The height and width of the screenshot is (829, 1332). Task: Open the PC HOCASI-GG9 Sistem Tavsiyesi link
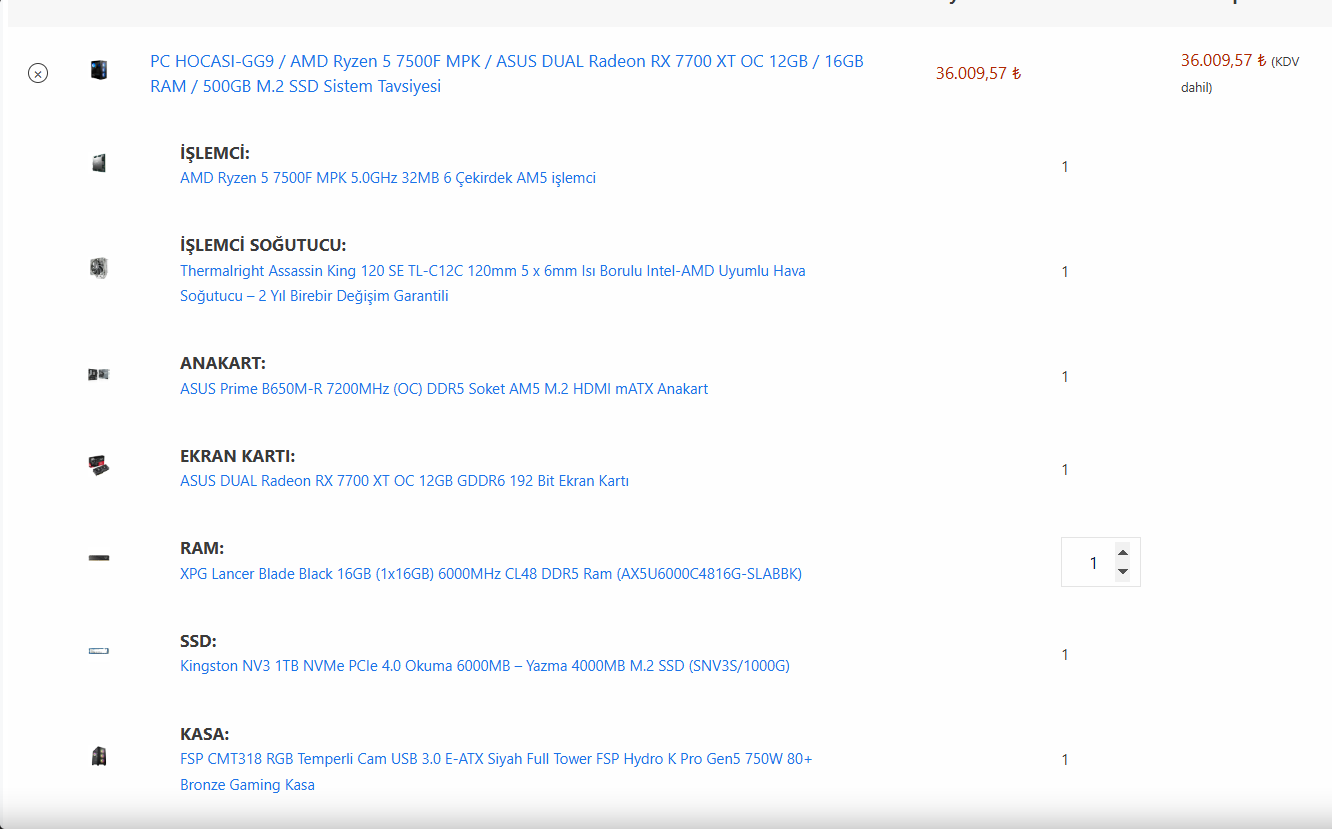(x=507, y=73)
